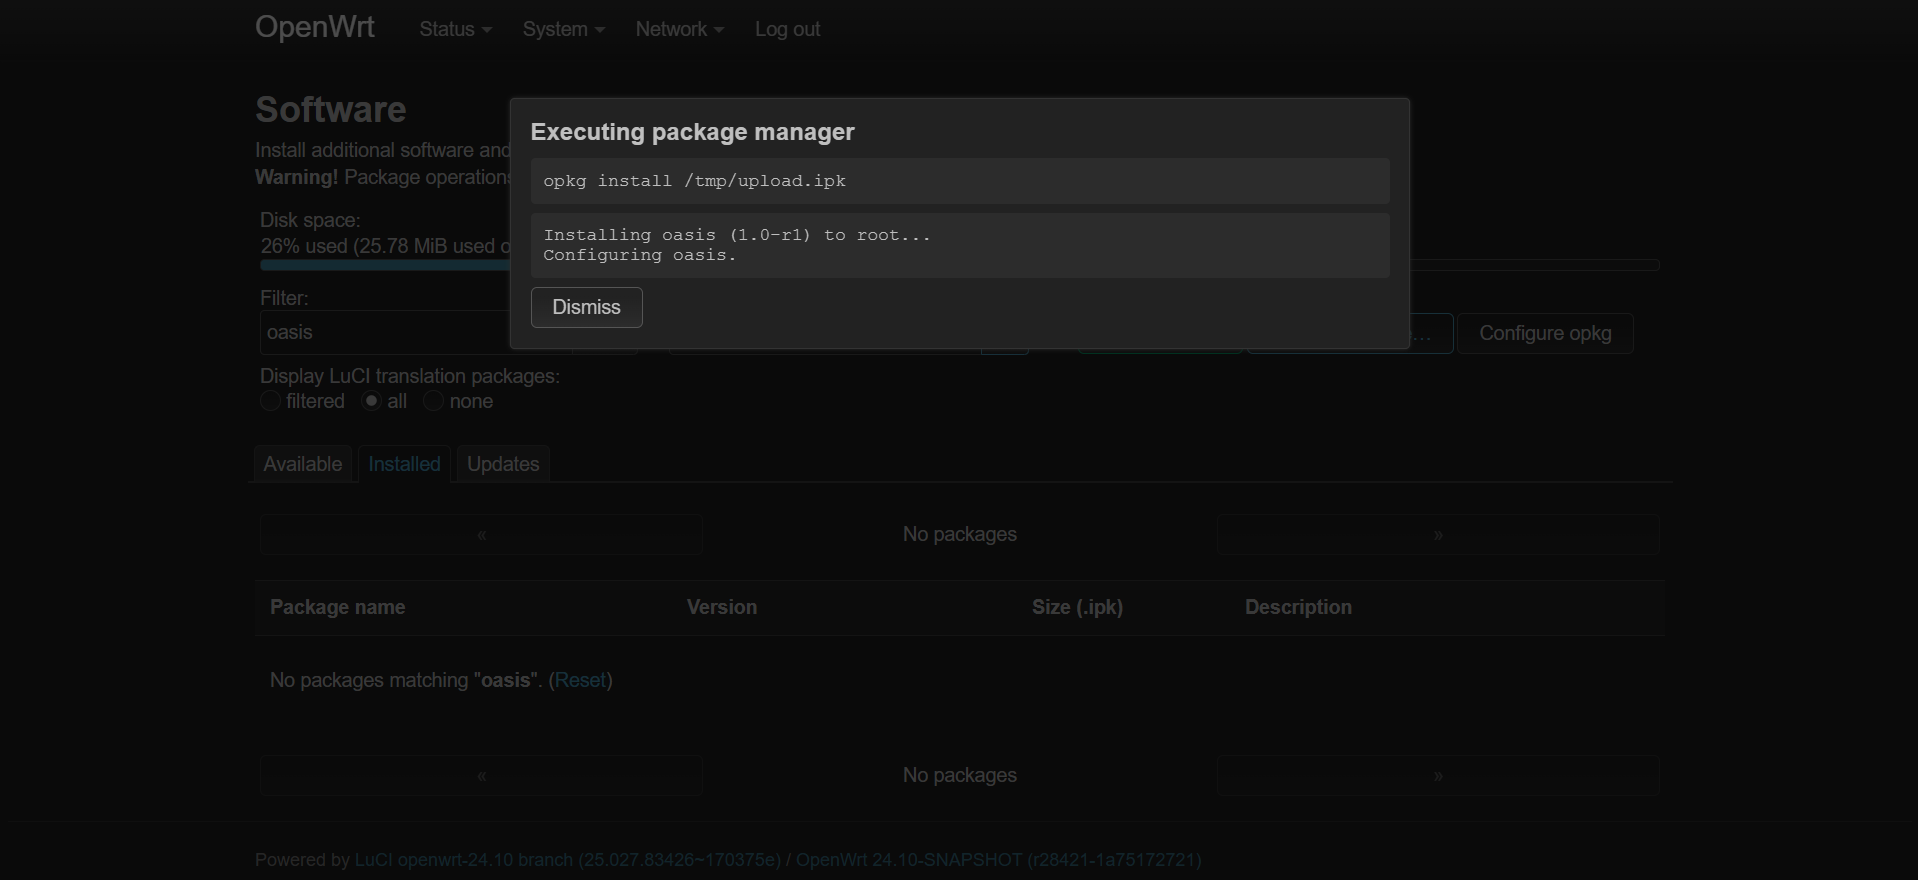Click the Size (.ipk) column header
Viewport: 1918px width, 880px height.
point(1077,607)
